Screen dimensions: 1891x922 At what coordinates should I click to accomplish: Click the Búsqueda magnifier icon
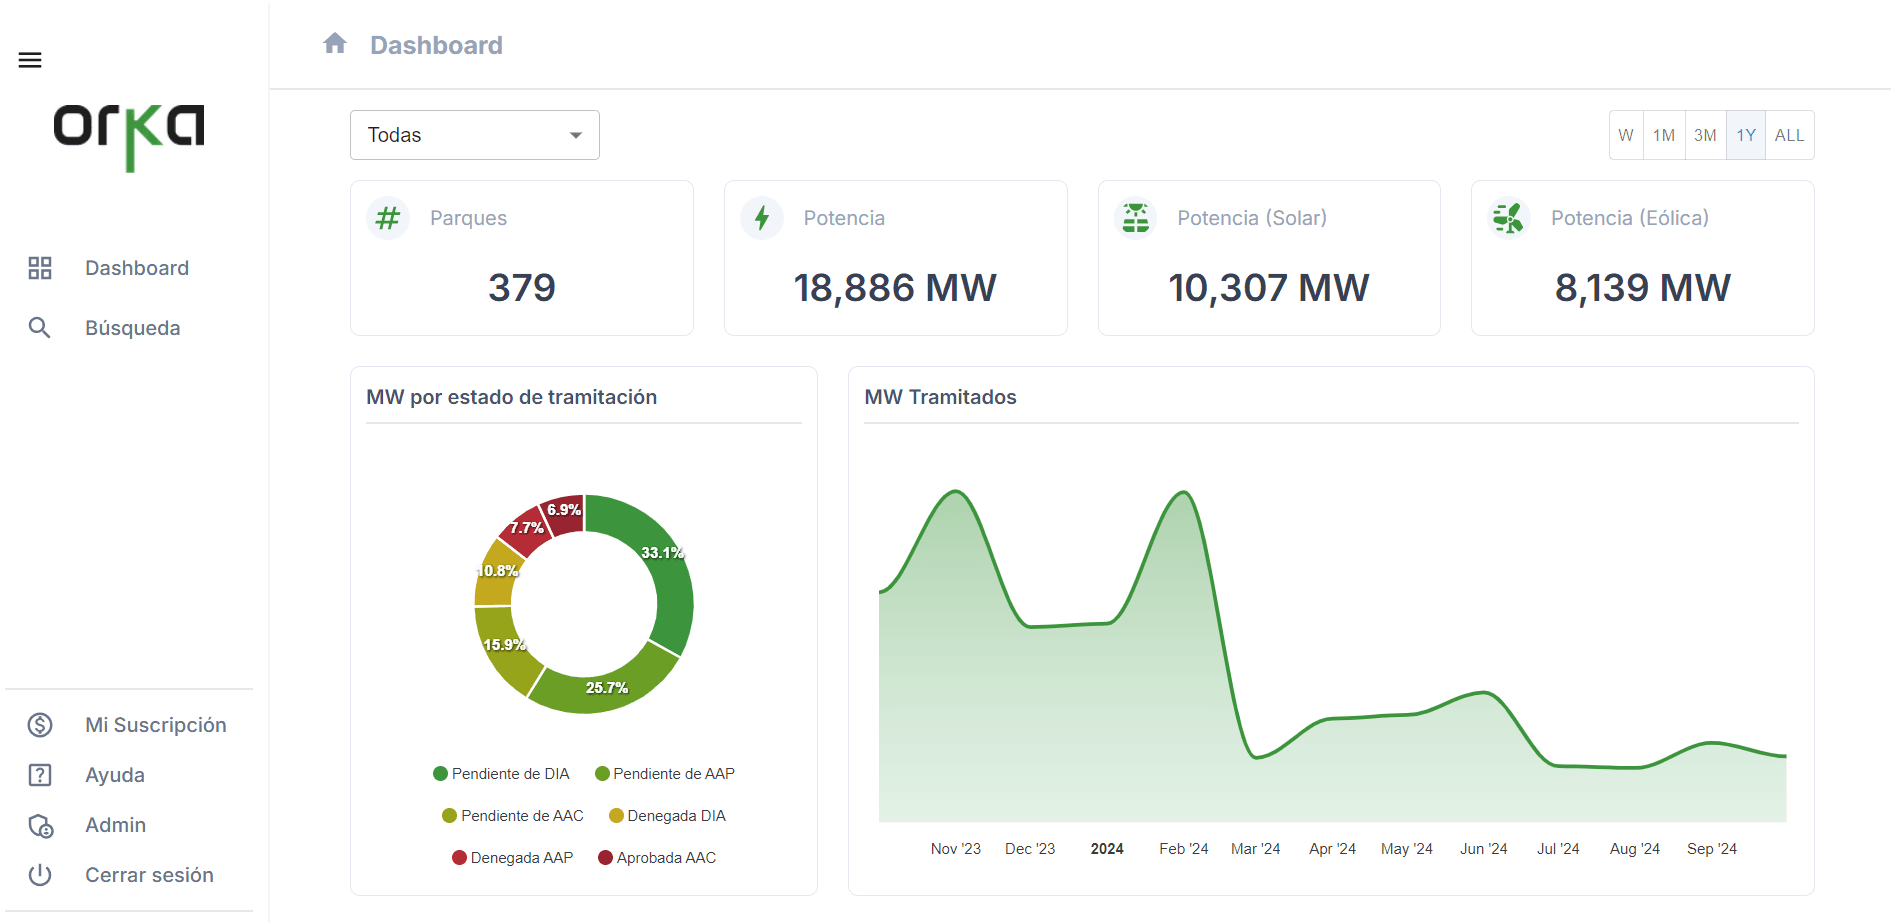40,328
